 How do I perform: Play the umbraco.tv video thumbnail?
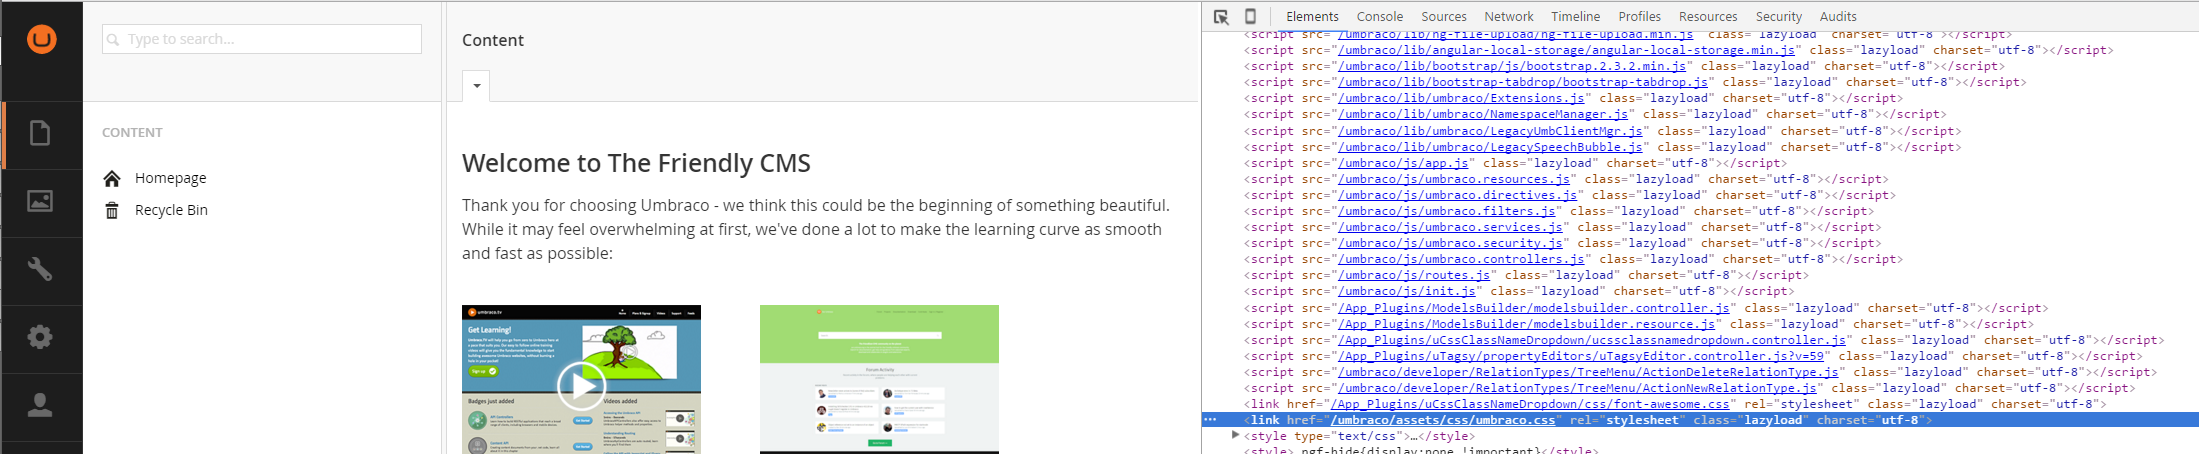(x=581, y=384)
